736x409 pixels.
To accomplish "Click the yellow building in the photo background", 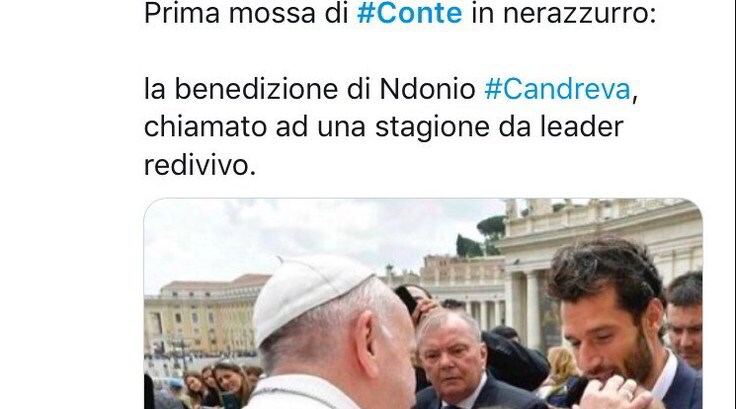I will [202, 319].
